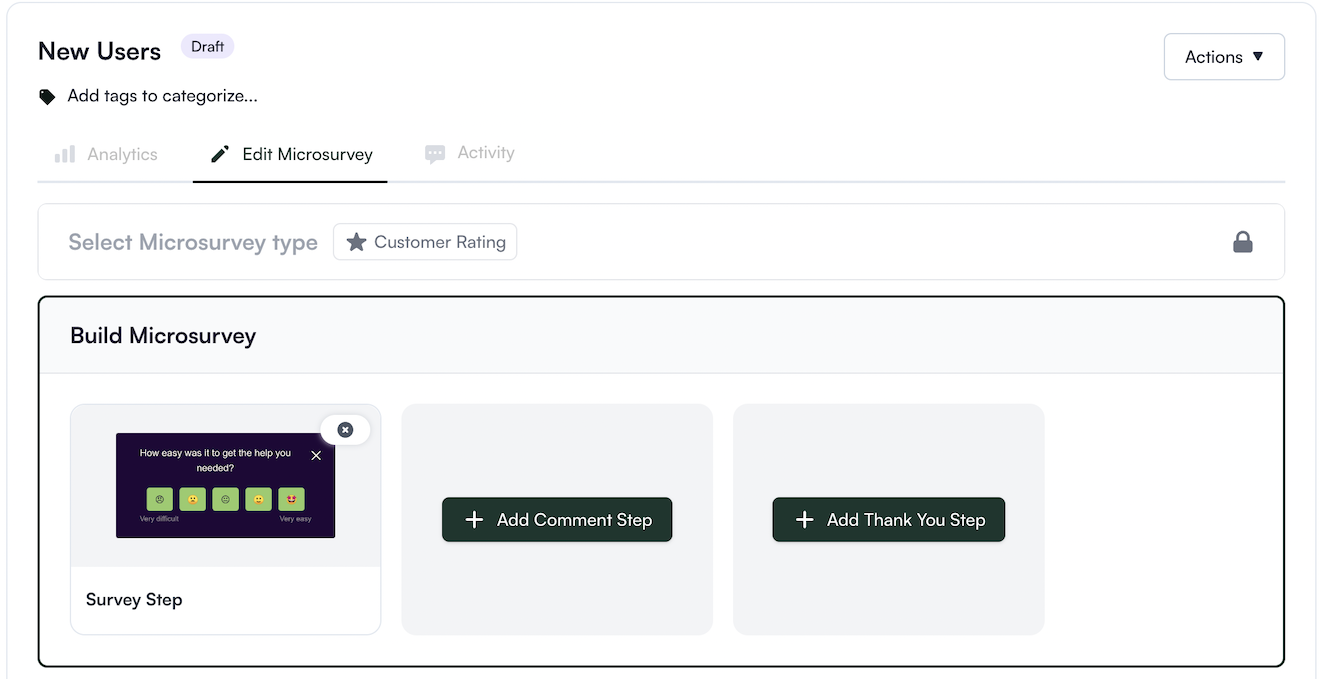Click the Draft status badge
This screenshot has height=679, width=1324.
tap(207, 46)
